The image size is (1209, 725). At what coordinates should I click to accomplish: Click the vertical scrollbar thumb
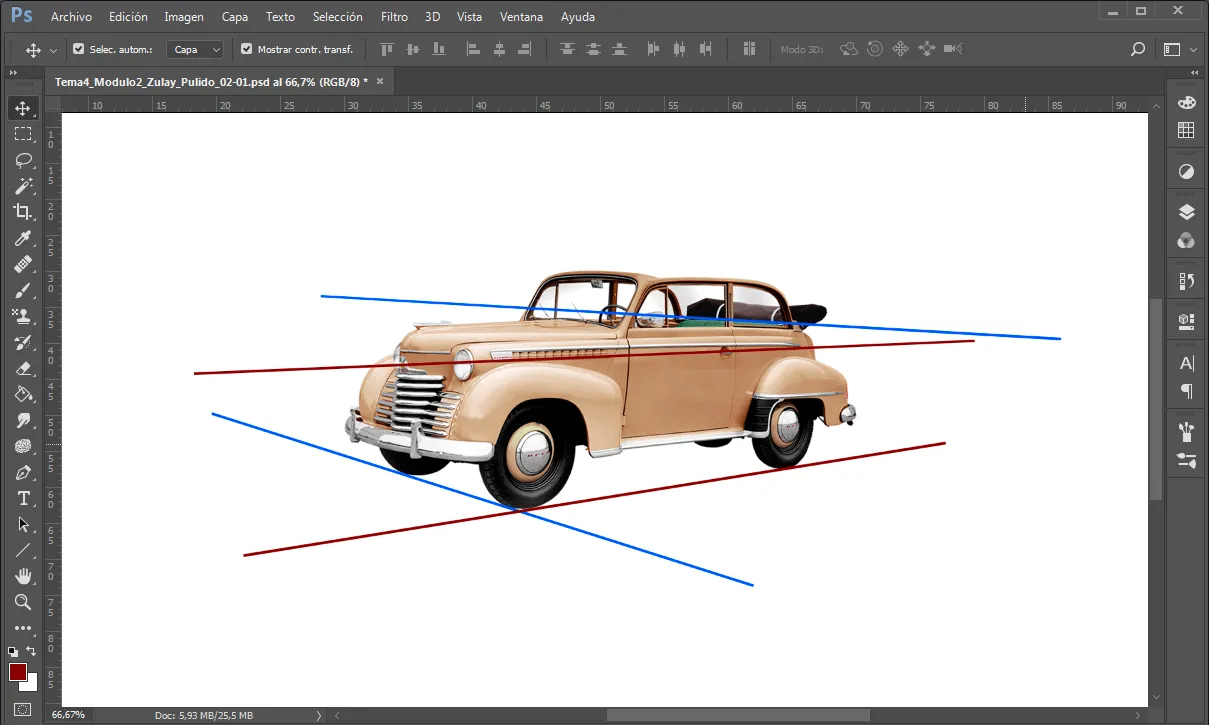[1157, 399]
